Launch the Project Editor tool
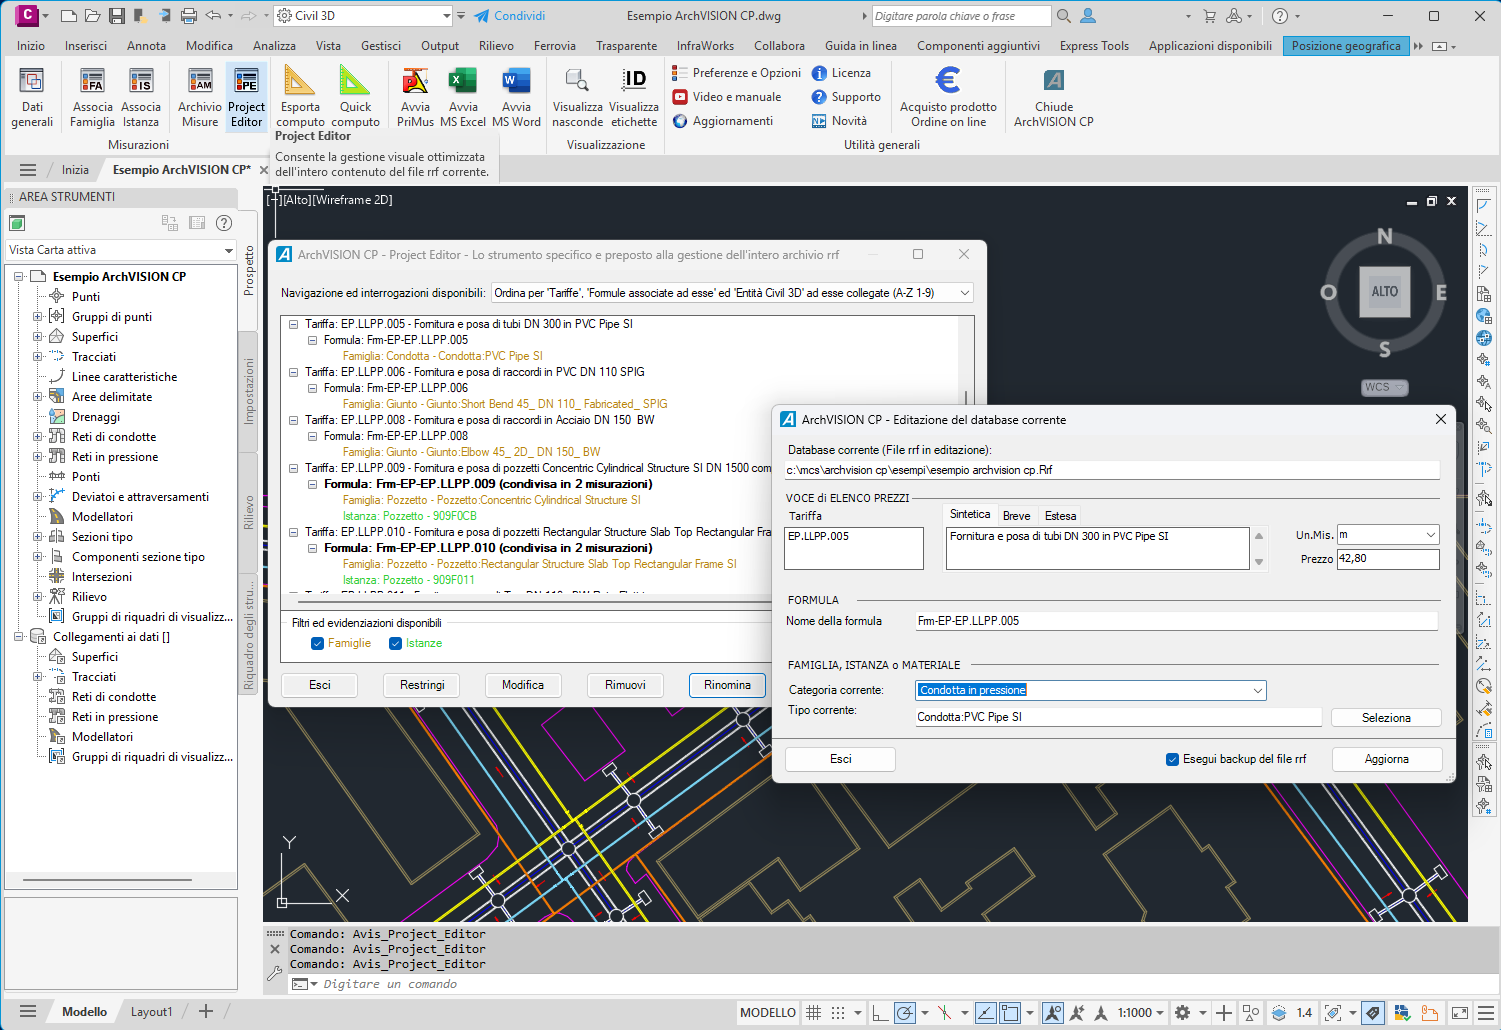The height and width of the screenshot is (1030, 1501). point(246,97)
